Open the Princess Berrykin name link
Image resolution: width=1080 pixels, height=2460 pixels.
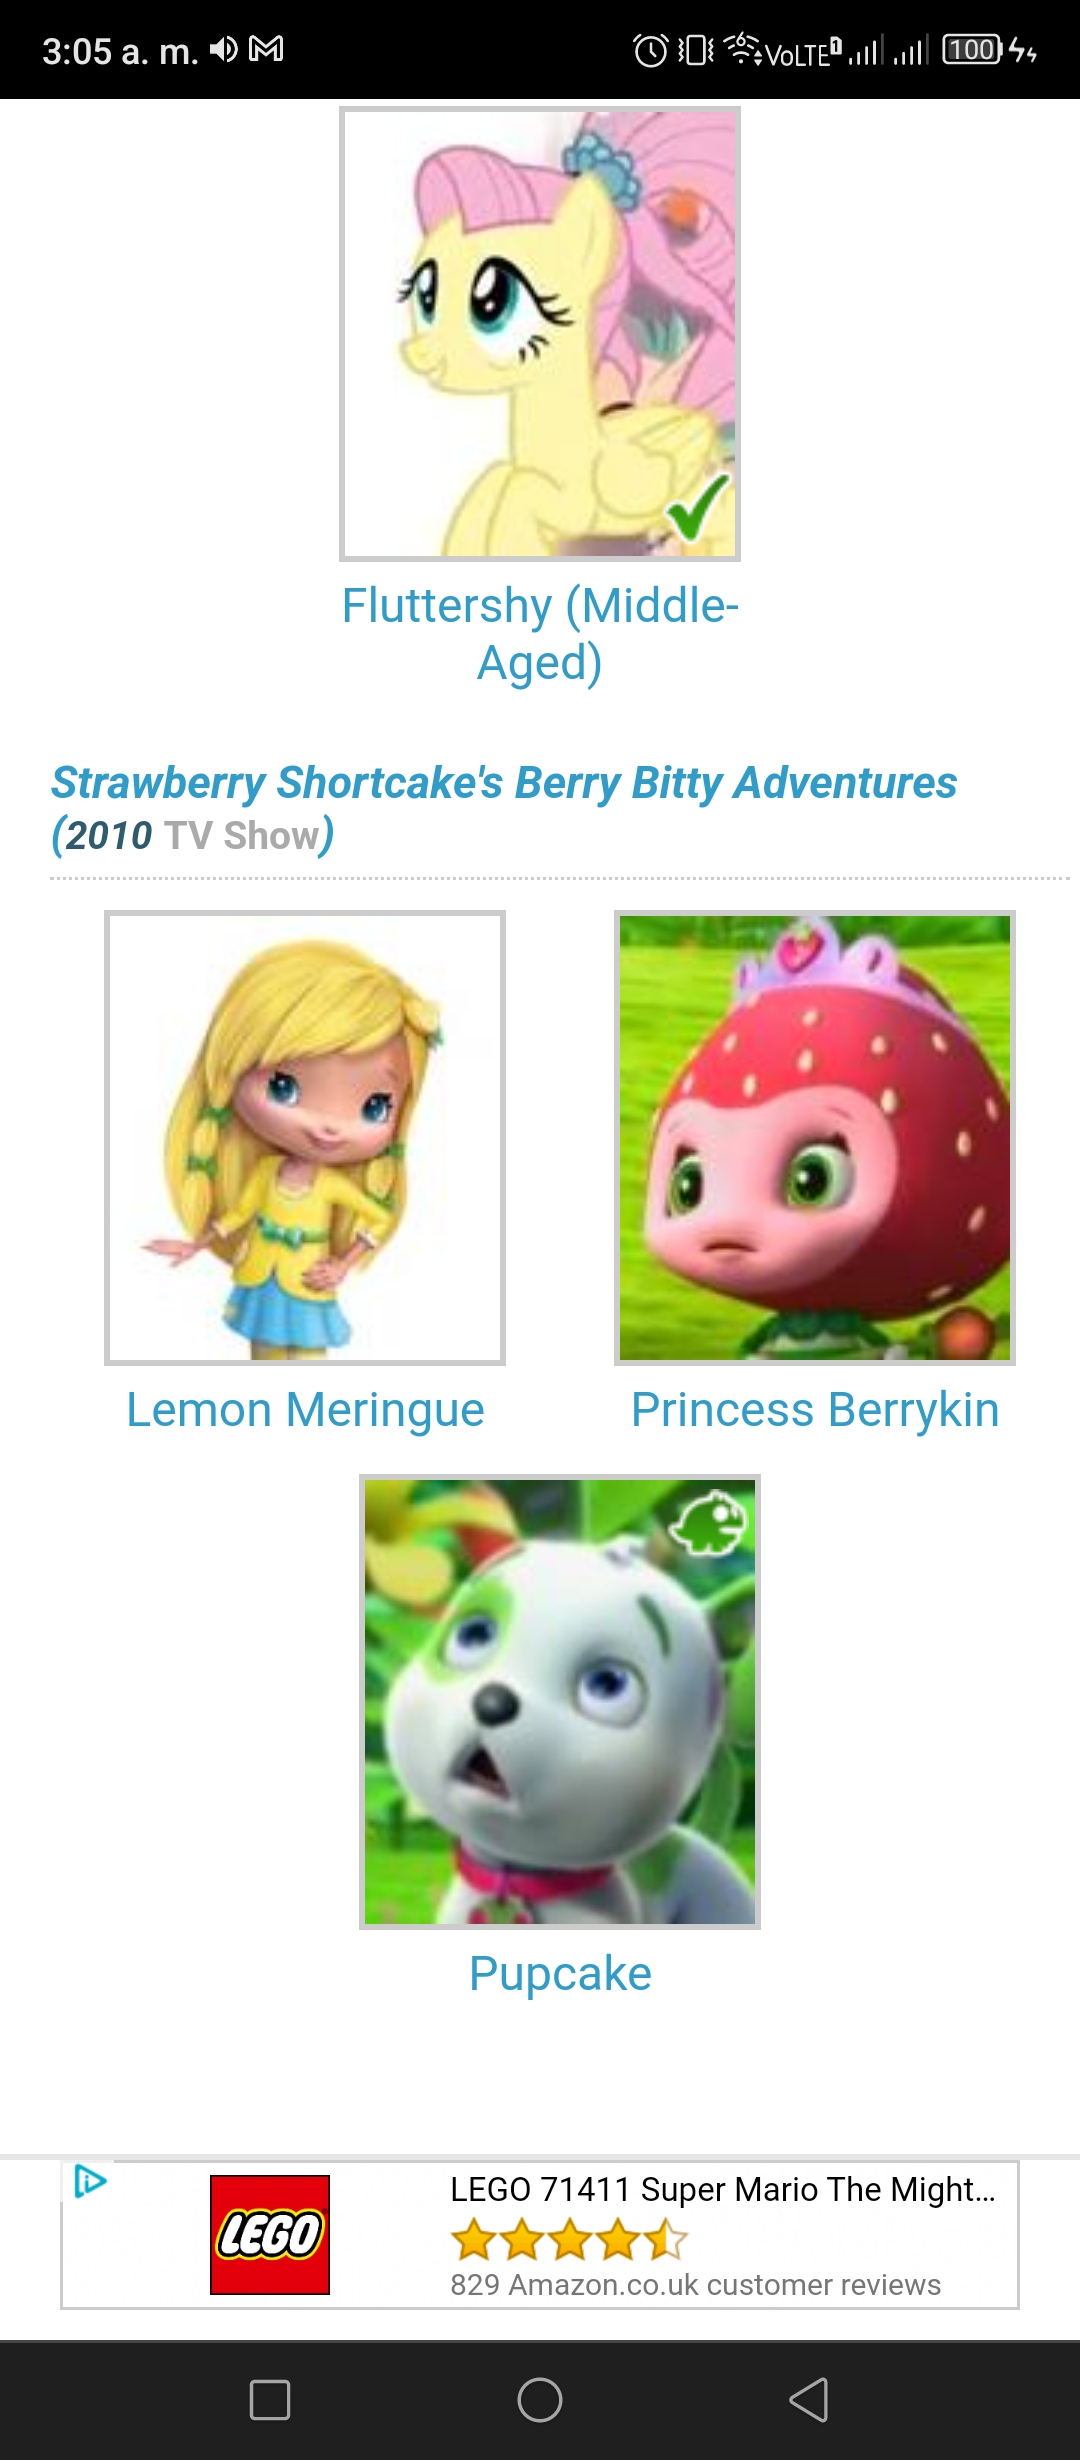coord(815,1410)
